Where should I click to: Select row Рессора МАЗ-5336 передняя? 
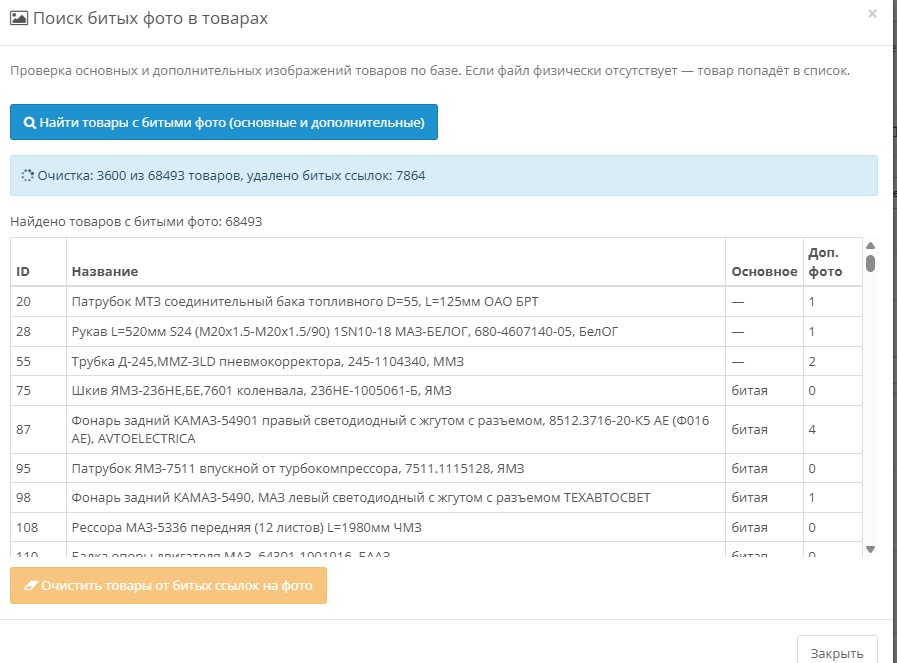point(300,527)
